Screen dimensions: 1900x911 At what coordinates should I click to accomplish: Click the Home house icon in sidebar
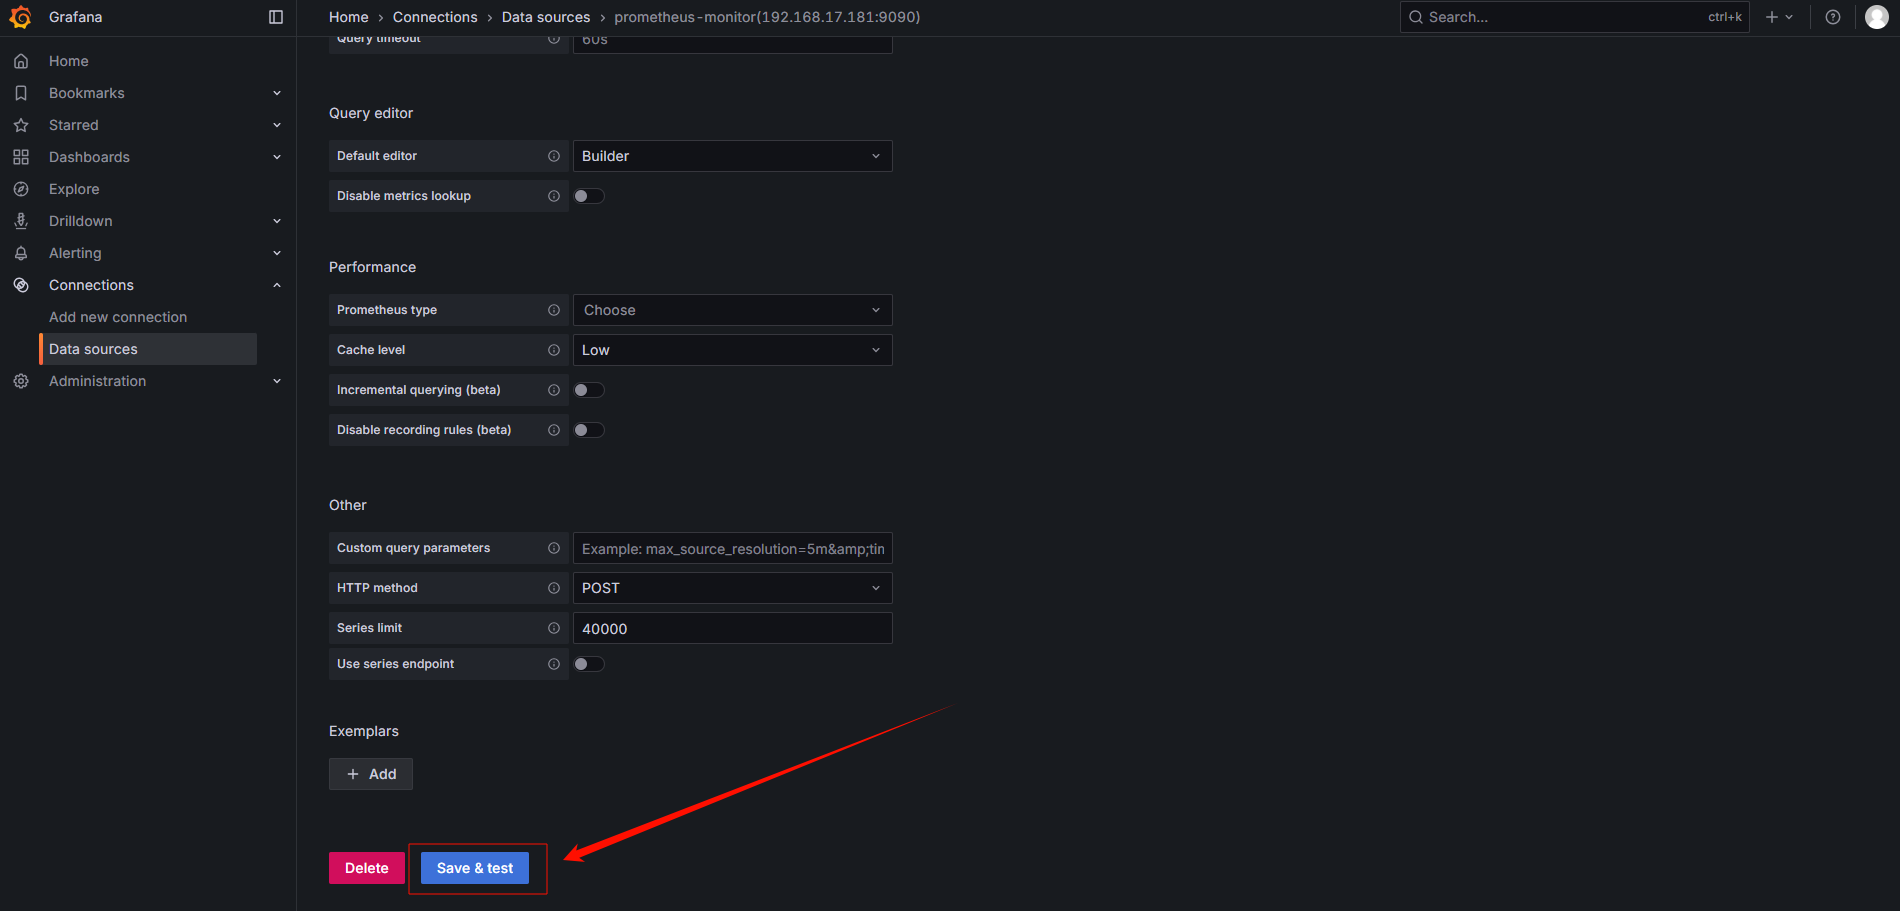point(21,61)
